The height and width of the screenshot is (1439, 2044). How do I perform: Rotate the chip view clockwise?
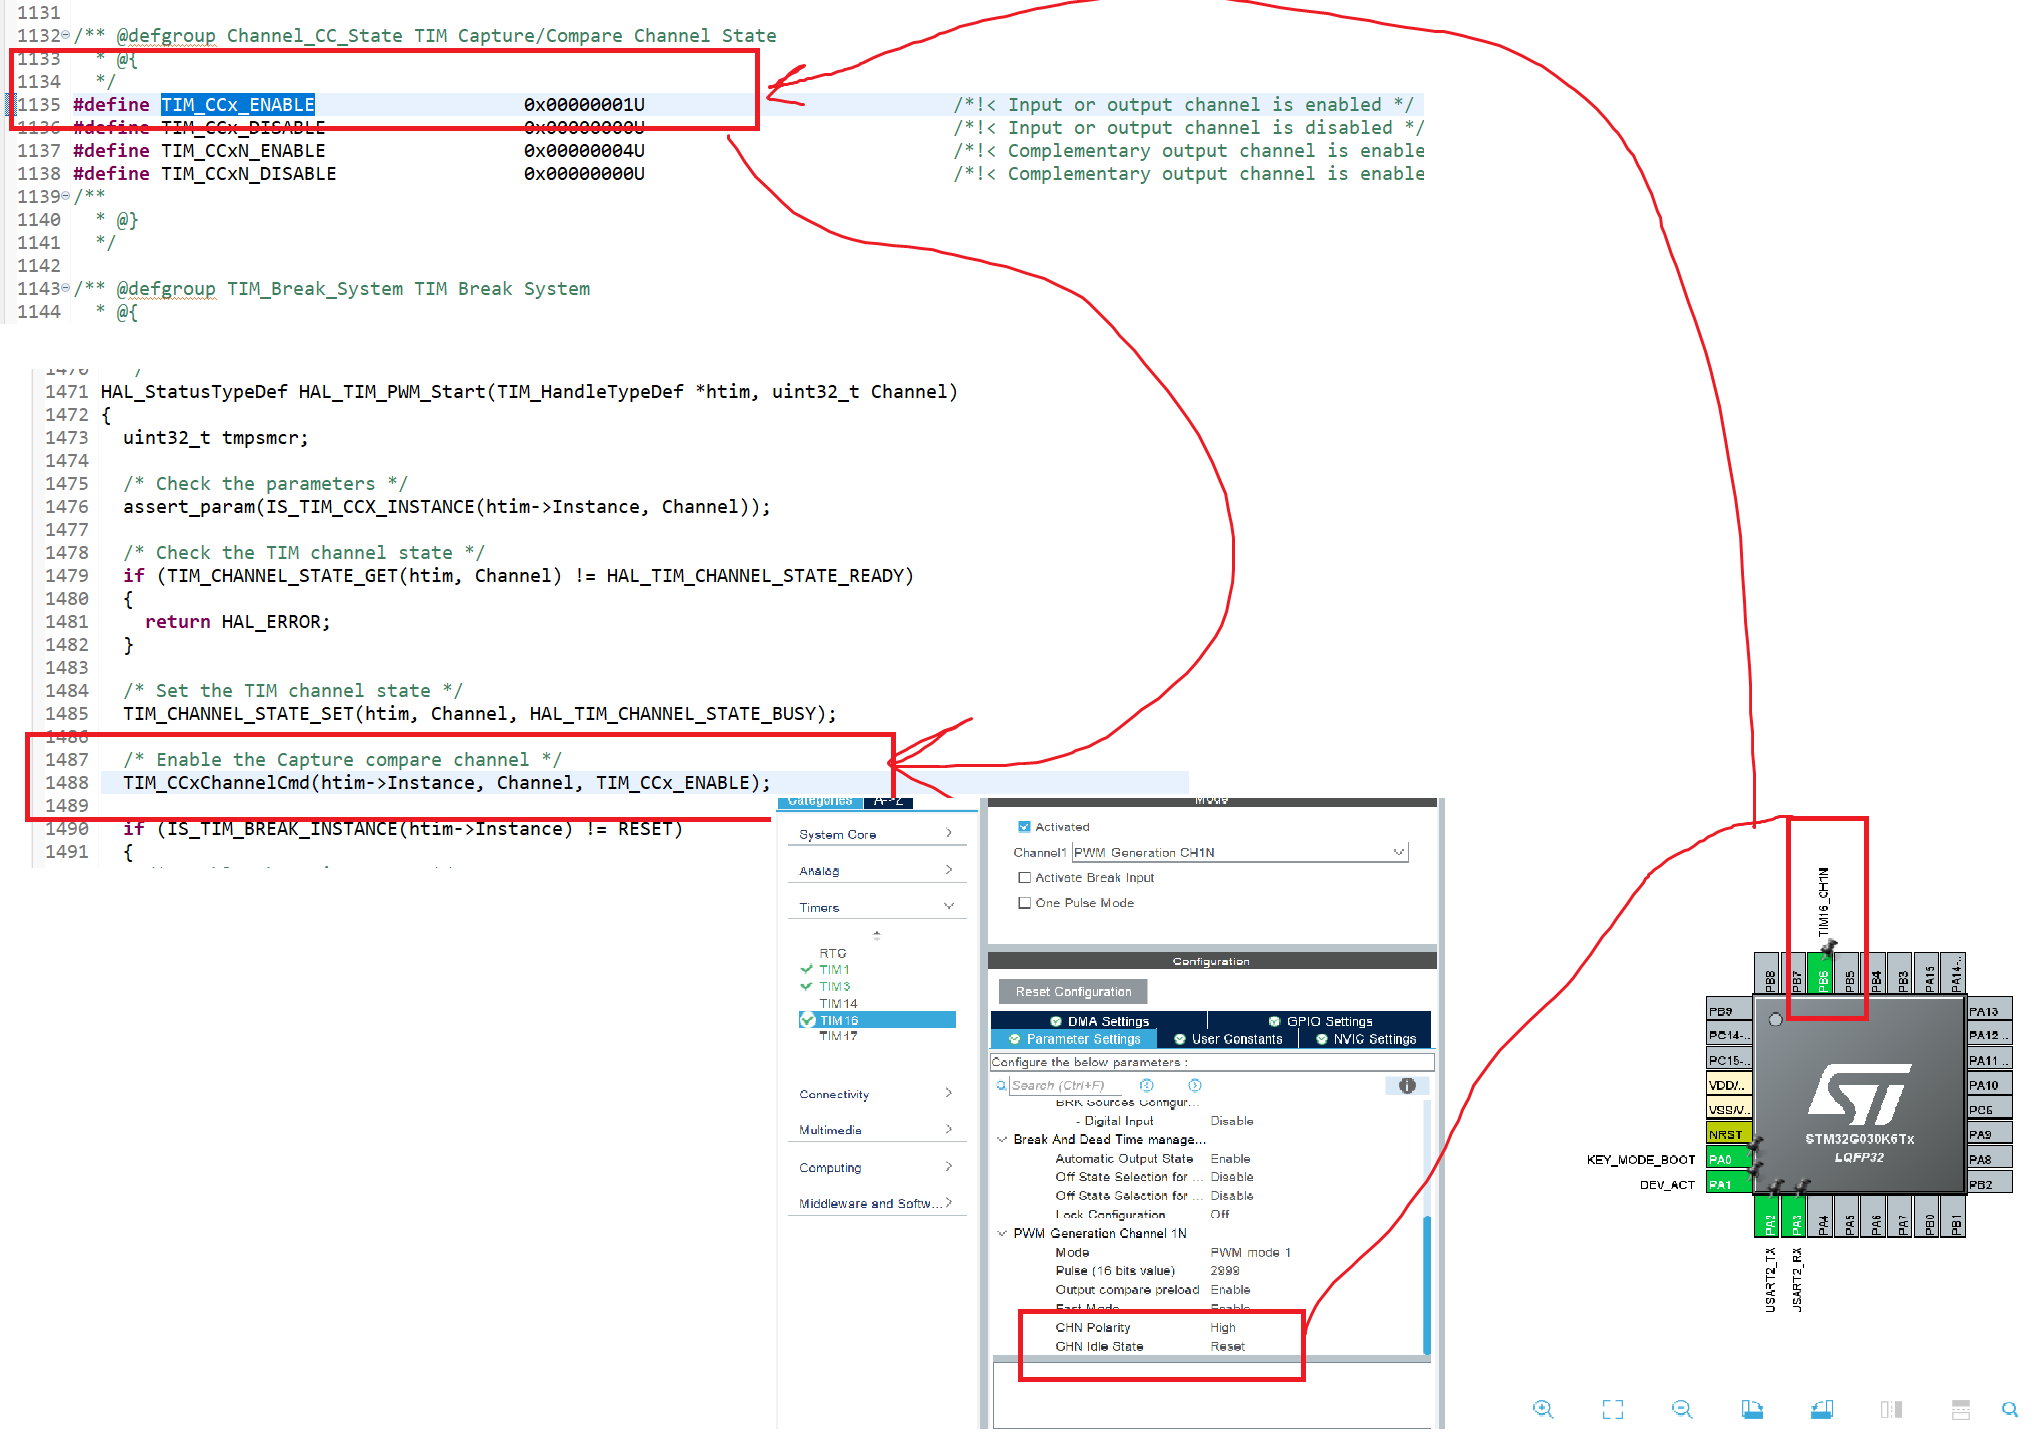[x=1752, y=1409]
